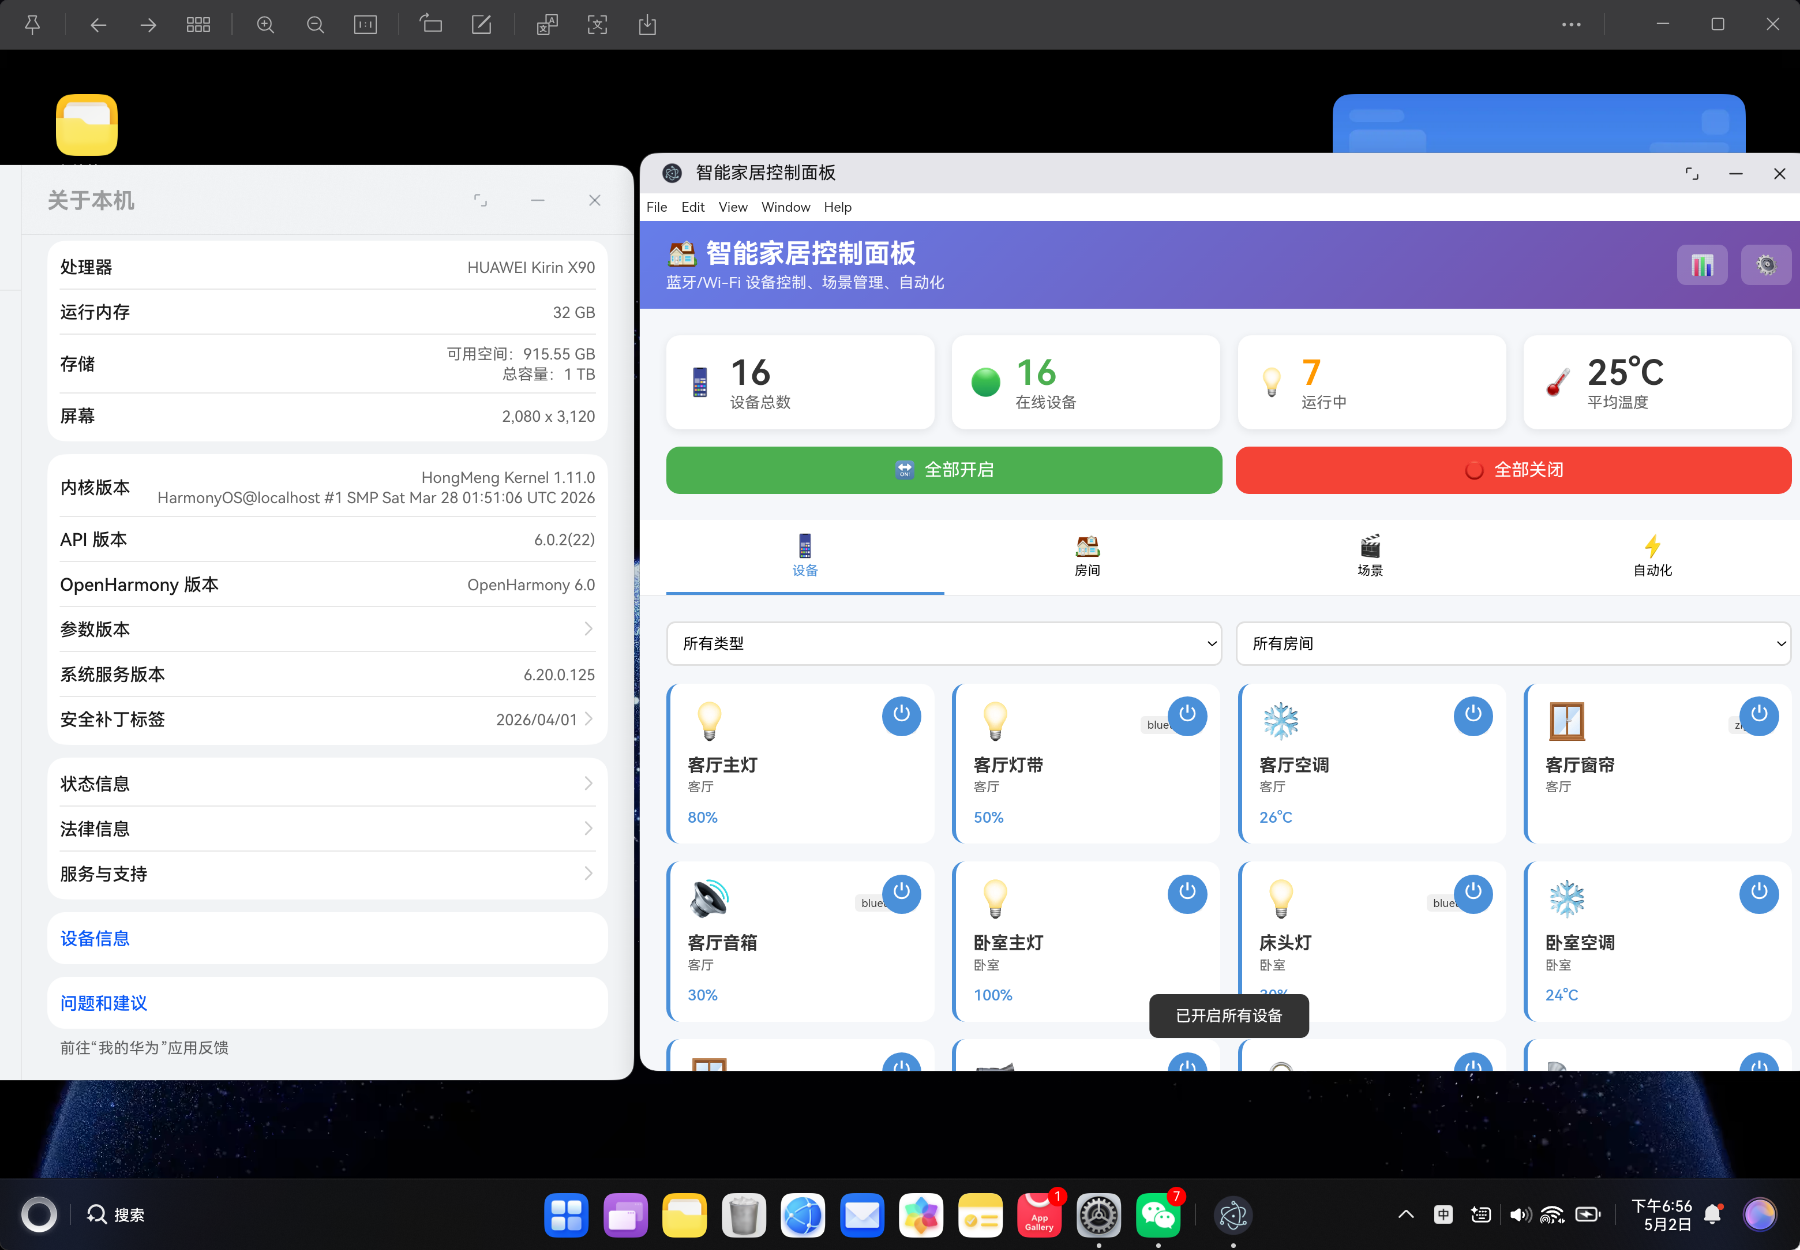This screenshot has height=1250, width=1800.
Task: Switch to the 房间 tab
Action: click(x=1087, y=557)
